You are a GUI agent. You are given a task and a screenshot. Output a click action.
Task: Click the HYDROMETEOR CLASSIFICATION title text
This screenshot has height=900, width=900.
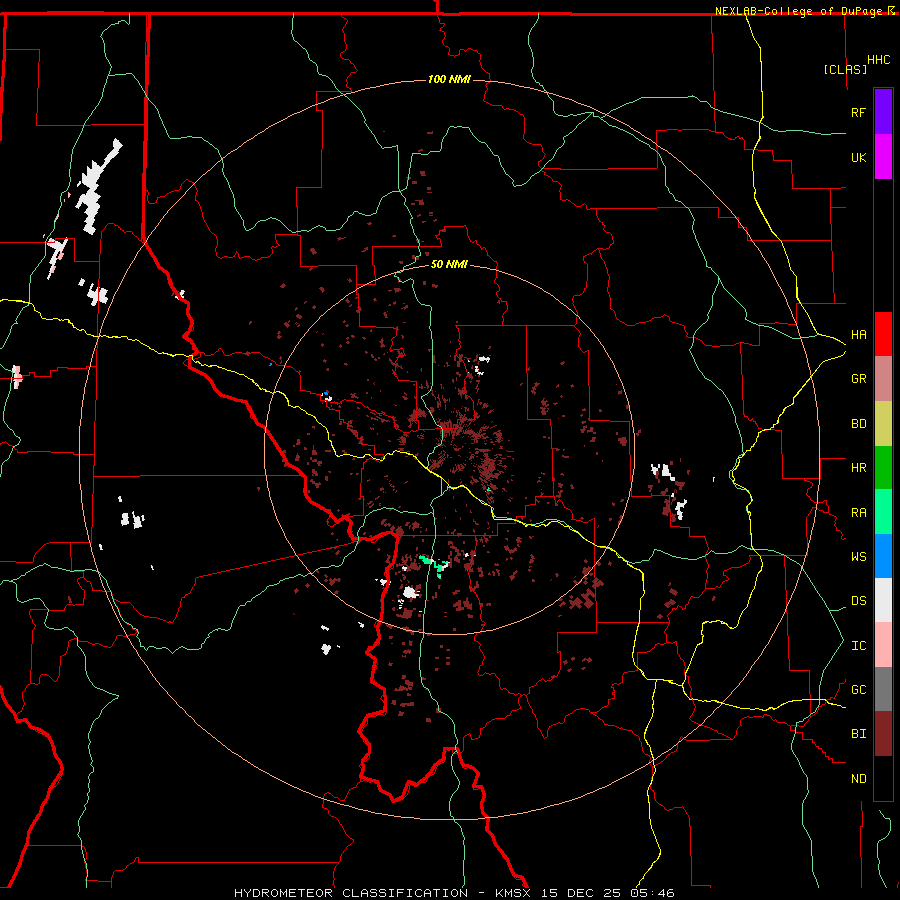[x=351, y=893]
